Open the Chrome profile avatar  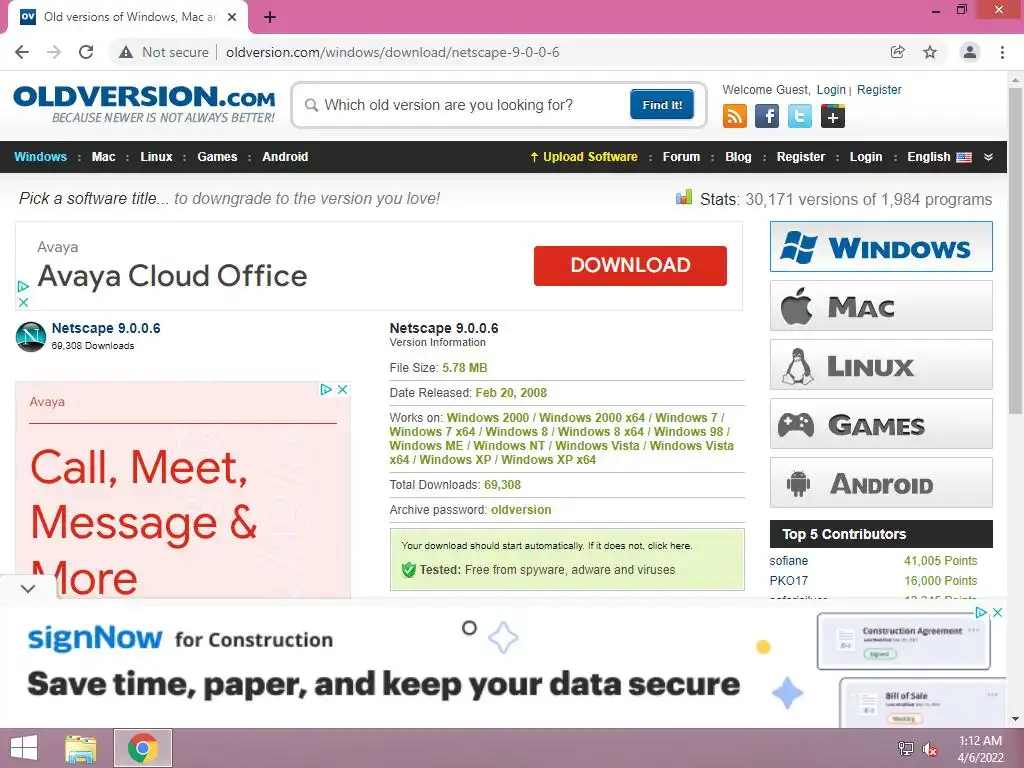970,52
